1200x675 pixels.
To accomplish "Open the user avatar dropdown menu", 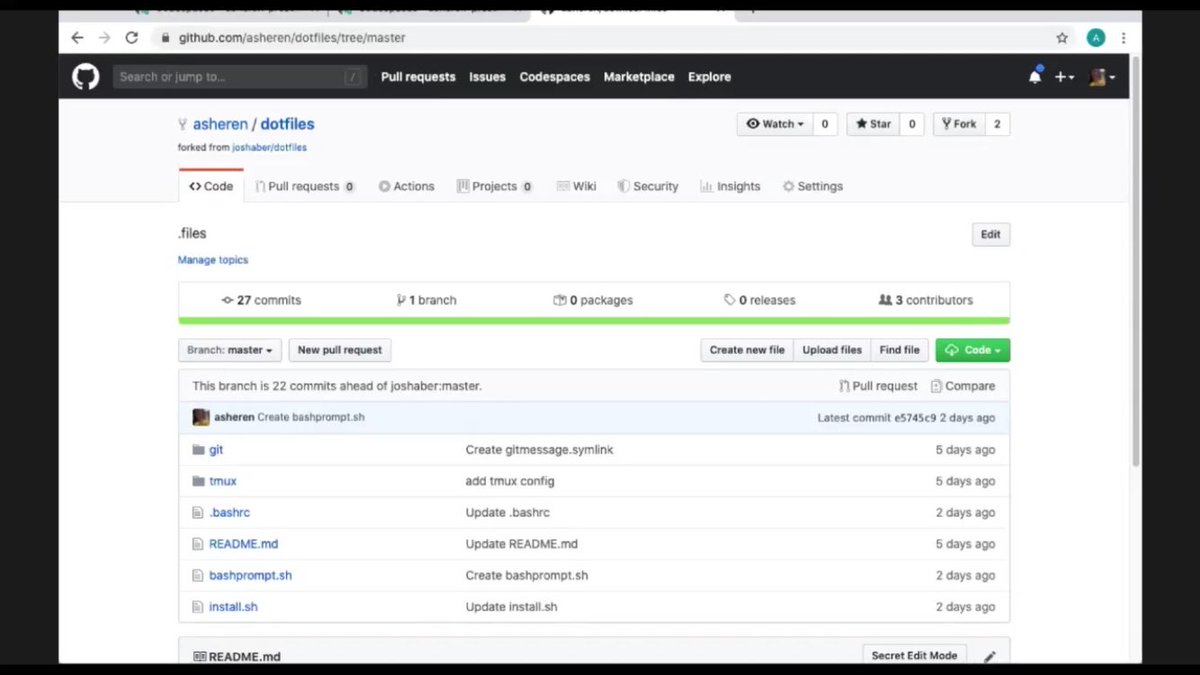I will click(1102, 77).
